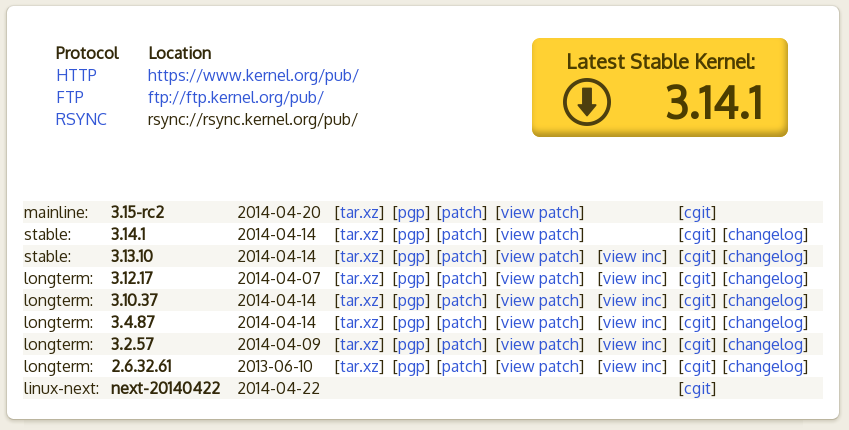Open changelog for longterm 3.2.57
Viewport: 849px width, 430px height.
click(x=764, y=344)
